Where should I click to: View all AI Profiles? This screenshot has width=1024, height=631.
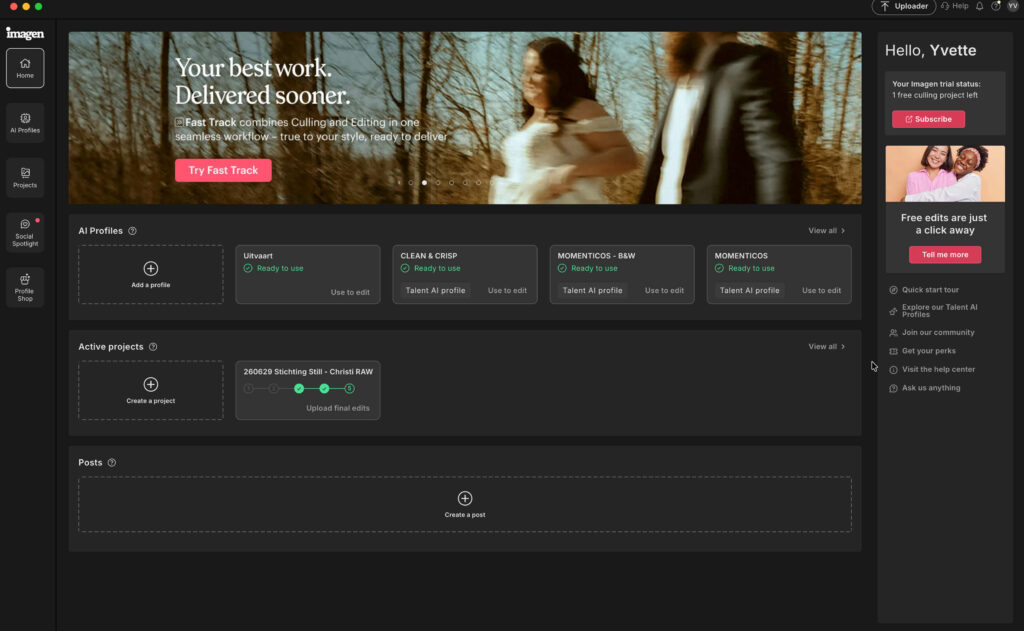(x=826, y=231)
